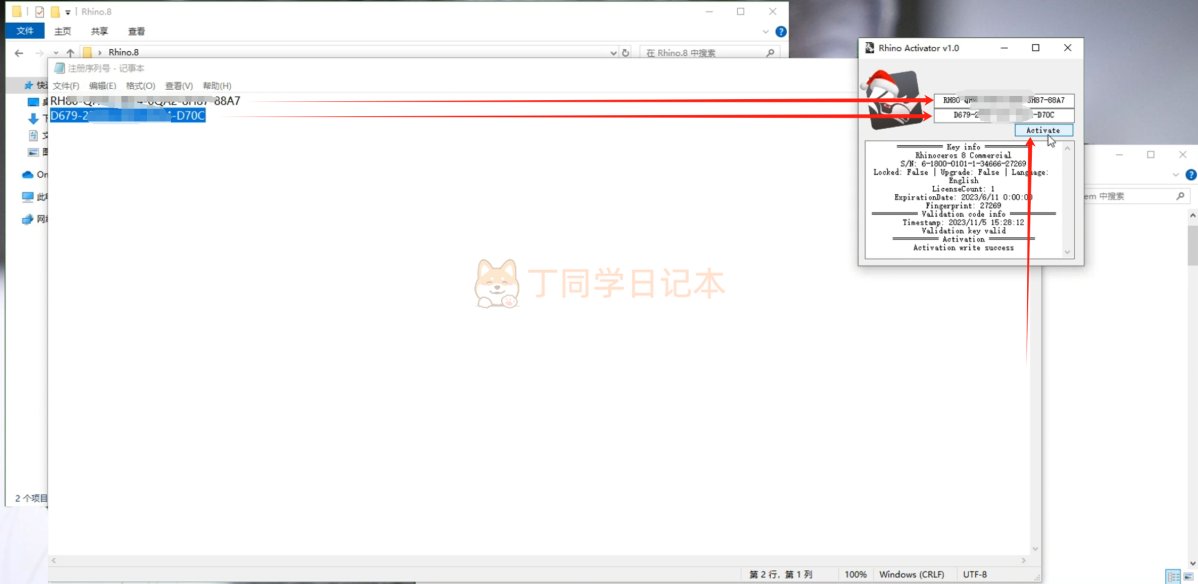1198x584 pixels.
Task: Expand address bar history dropdown
Action: [x=614, y=53]
